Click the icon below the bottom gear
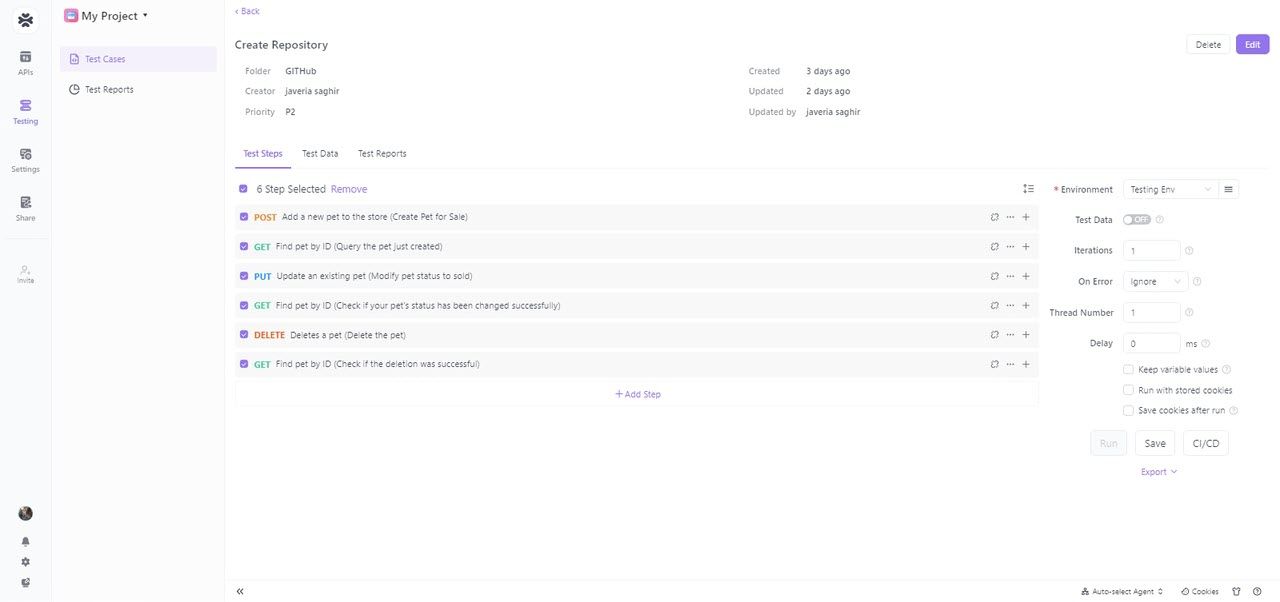 [25, 582]
